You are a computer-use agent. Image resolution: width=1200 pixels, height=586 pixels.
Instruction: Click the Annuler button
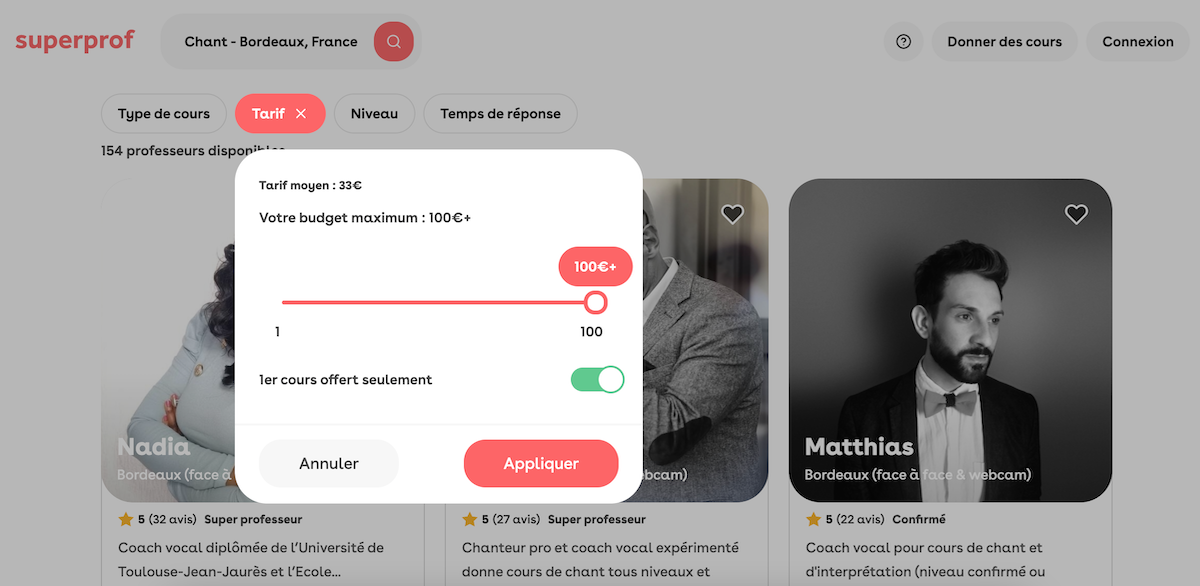pyautogui.click(x=329, y=464)
